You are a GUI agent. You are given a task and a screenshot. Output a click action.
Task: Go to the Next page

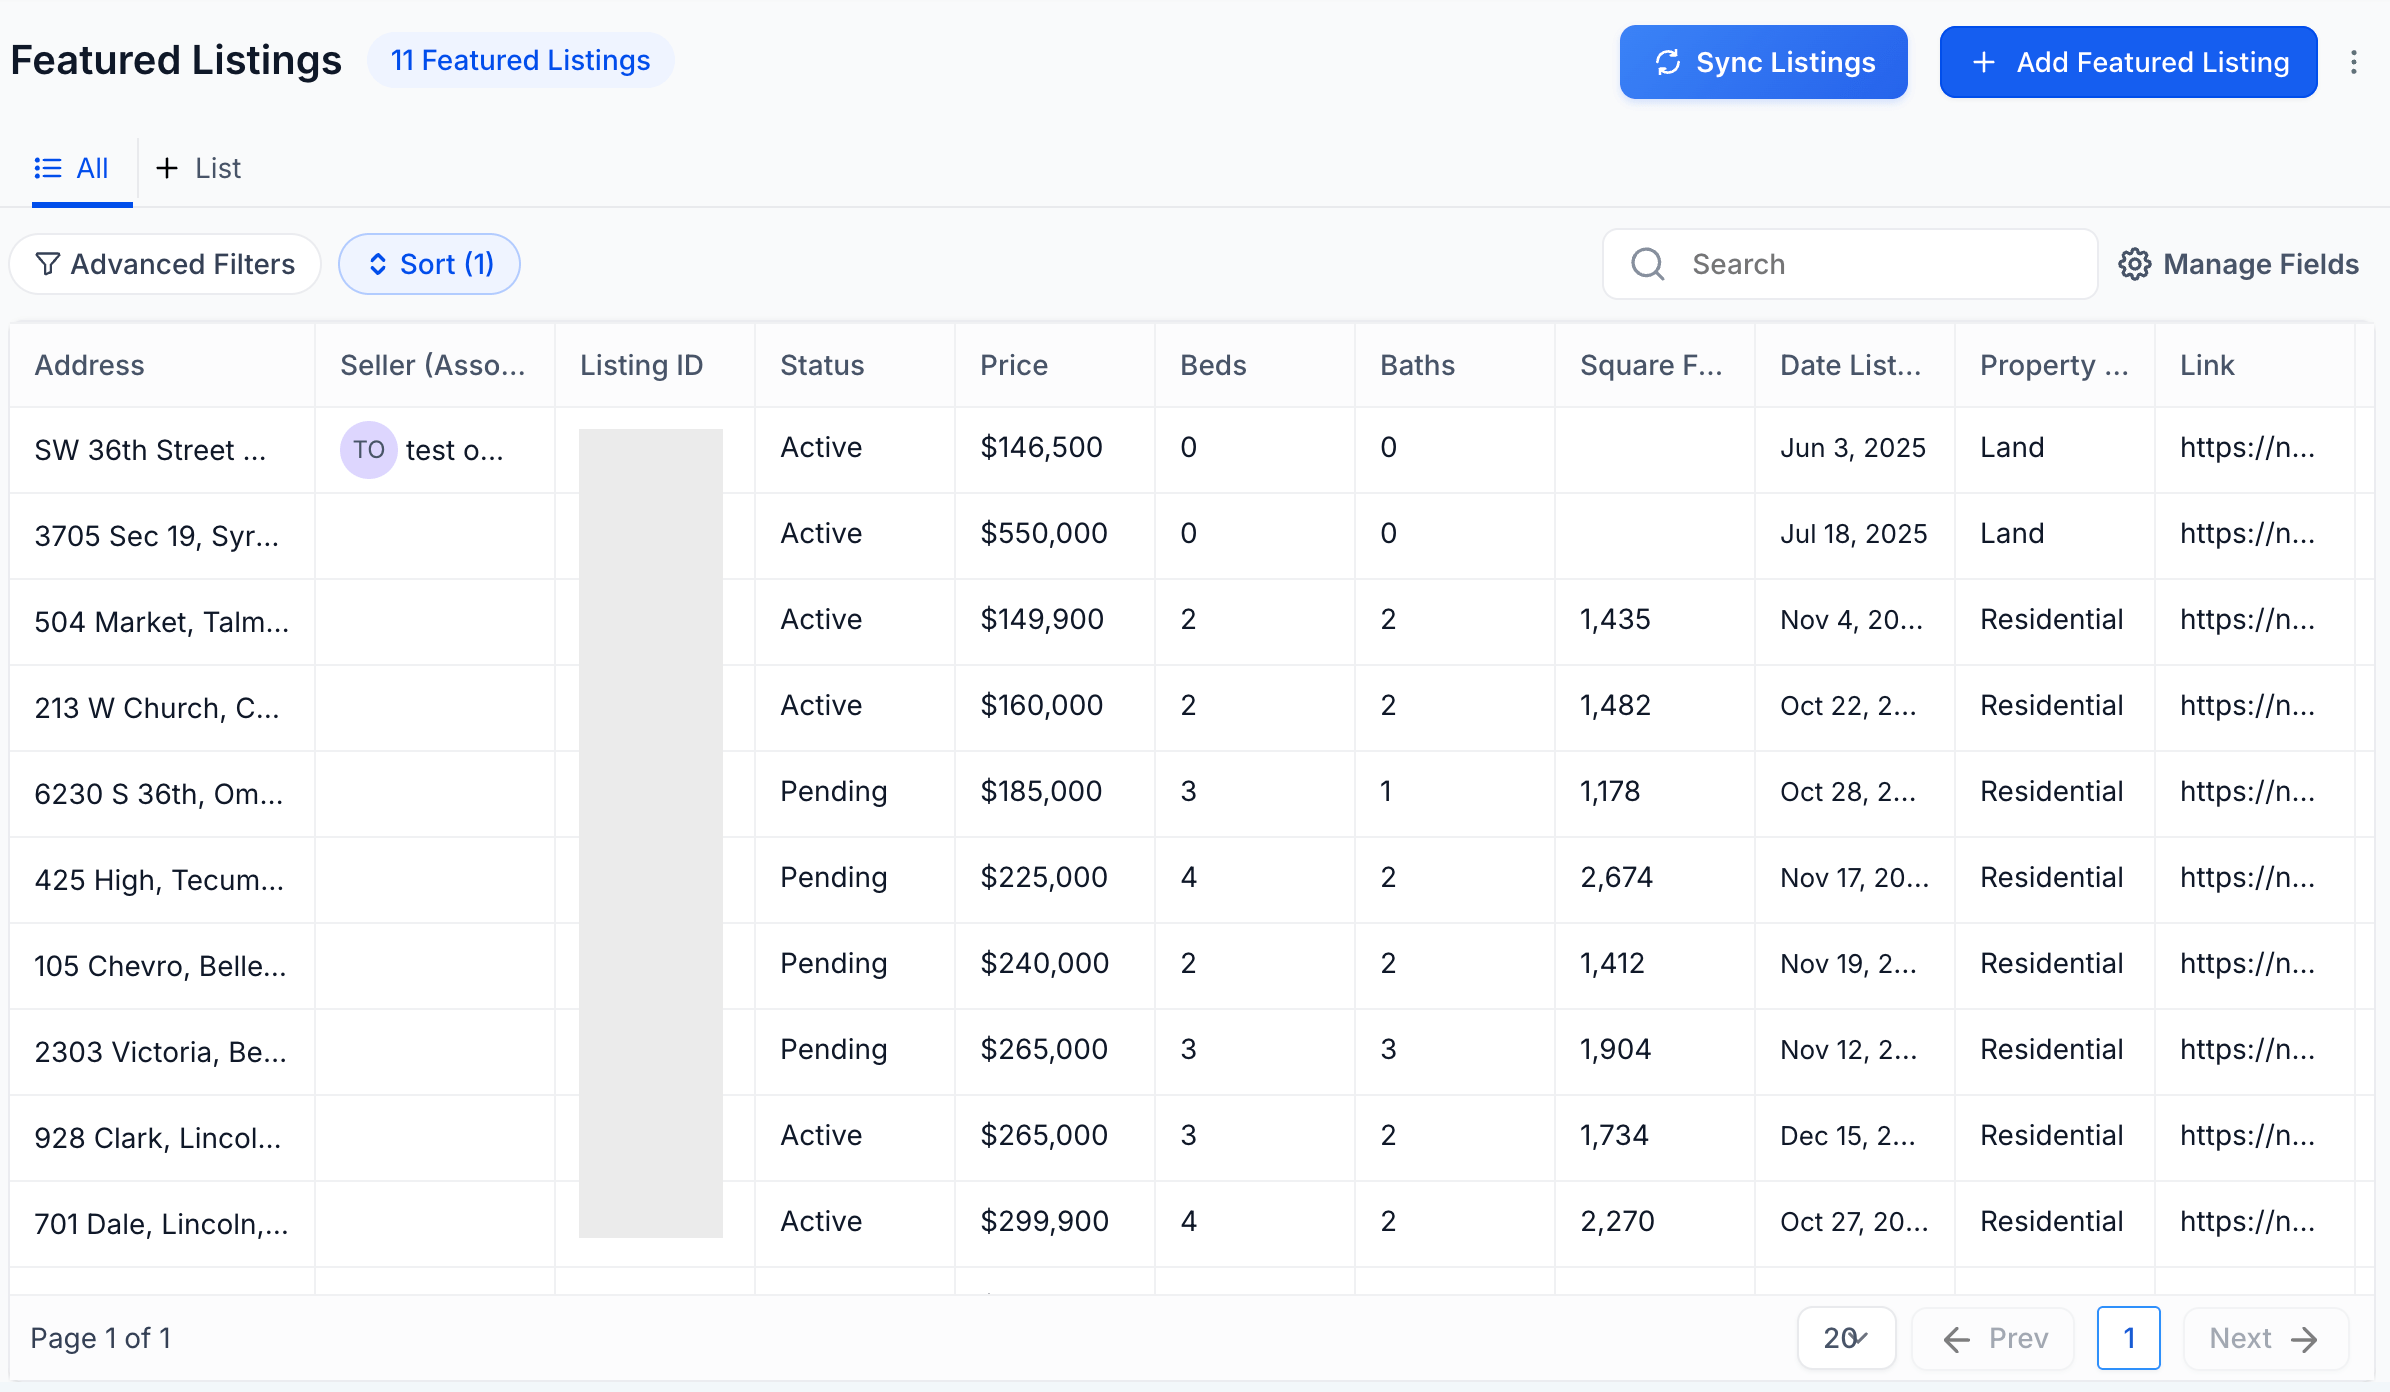click(x=2264, y=1338)
